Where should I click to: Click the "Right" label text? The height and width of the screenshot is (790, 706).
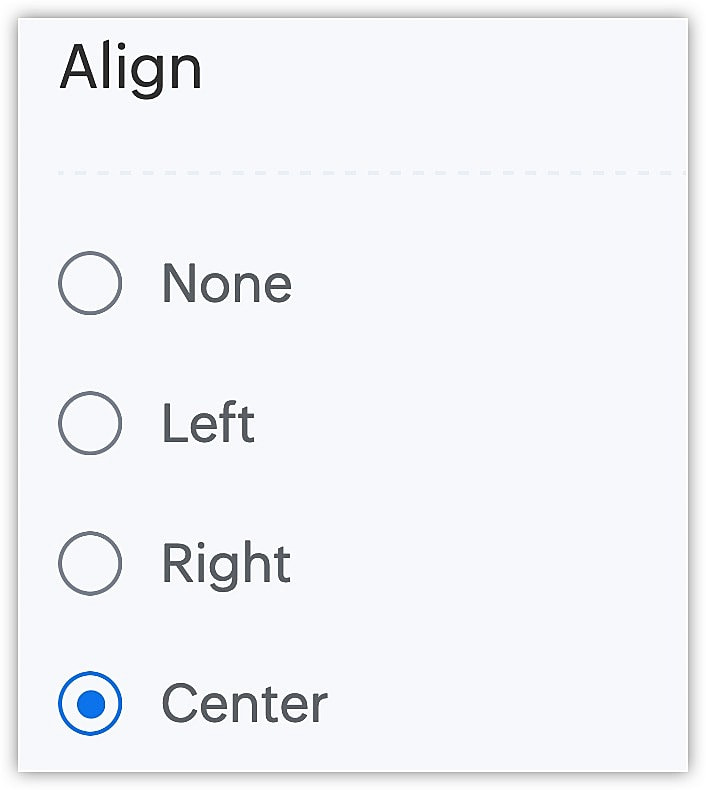pyautogui.click(x=226, y=564)
